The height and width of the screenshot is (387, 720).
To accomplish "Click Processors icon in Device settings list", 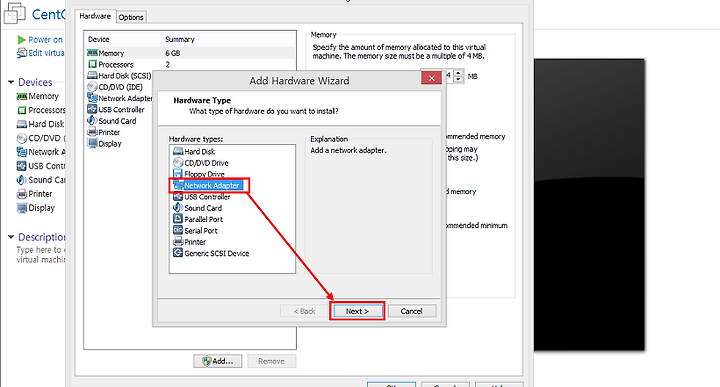I will 92,64.
